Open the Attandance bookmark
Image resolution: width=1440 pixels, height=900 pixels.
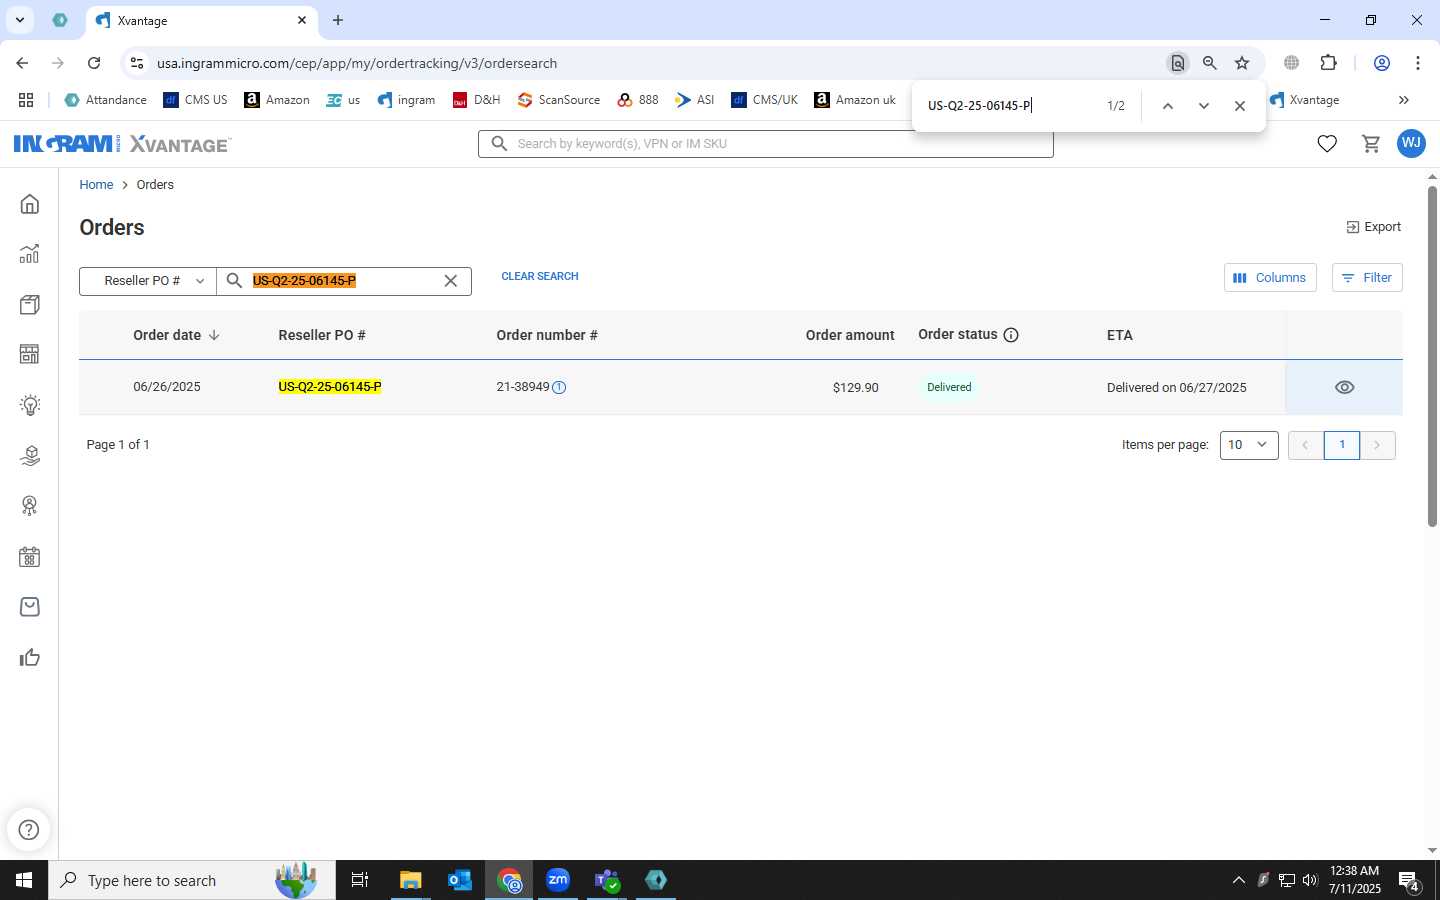click(105, 100)
